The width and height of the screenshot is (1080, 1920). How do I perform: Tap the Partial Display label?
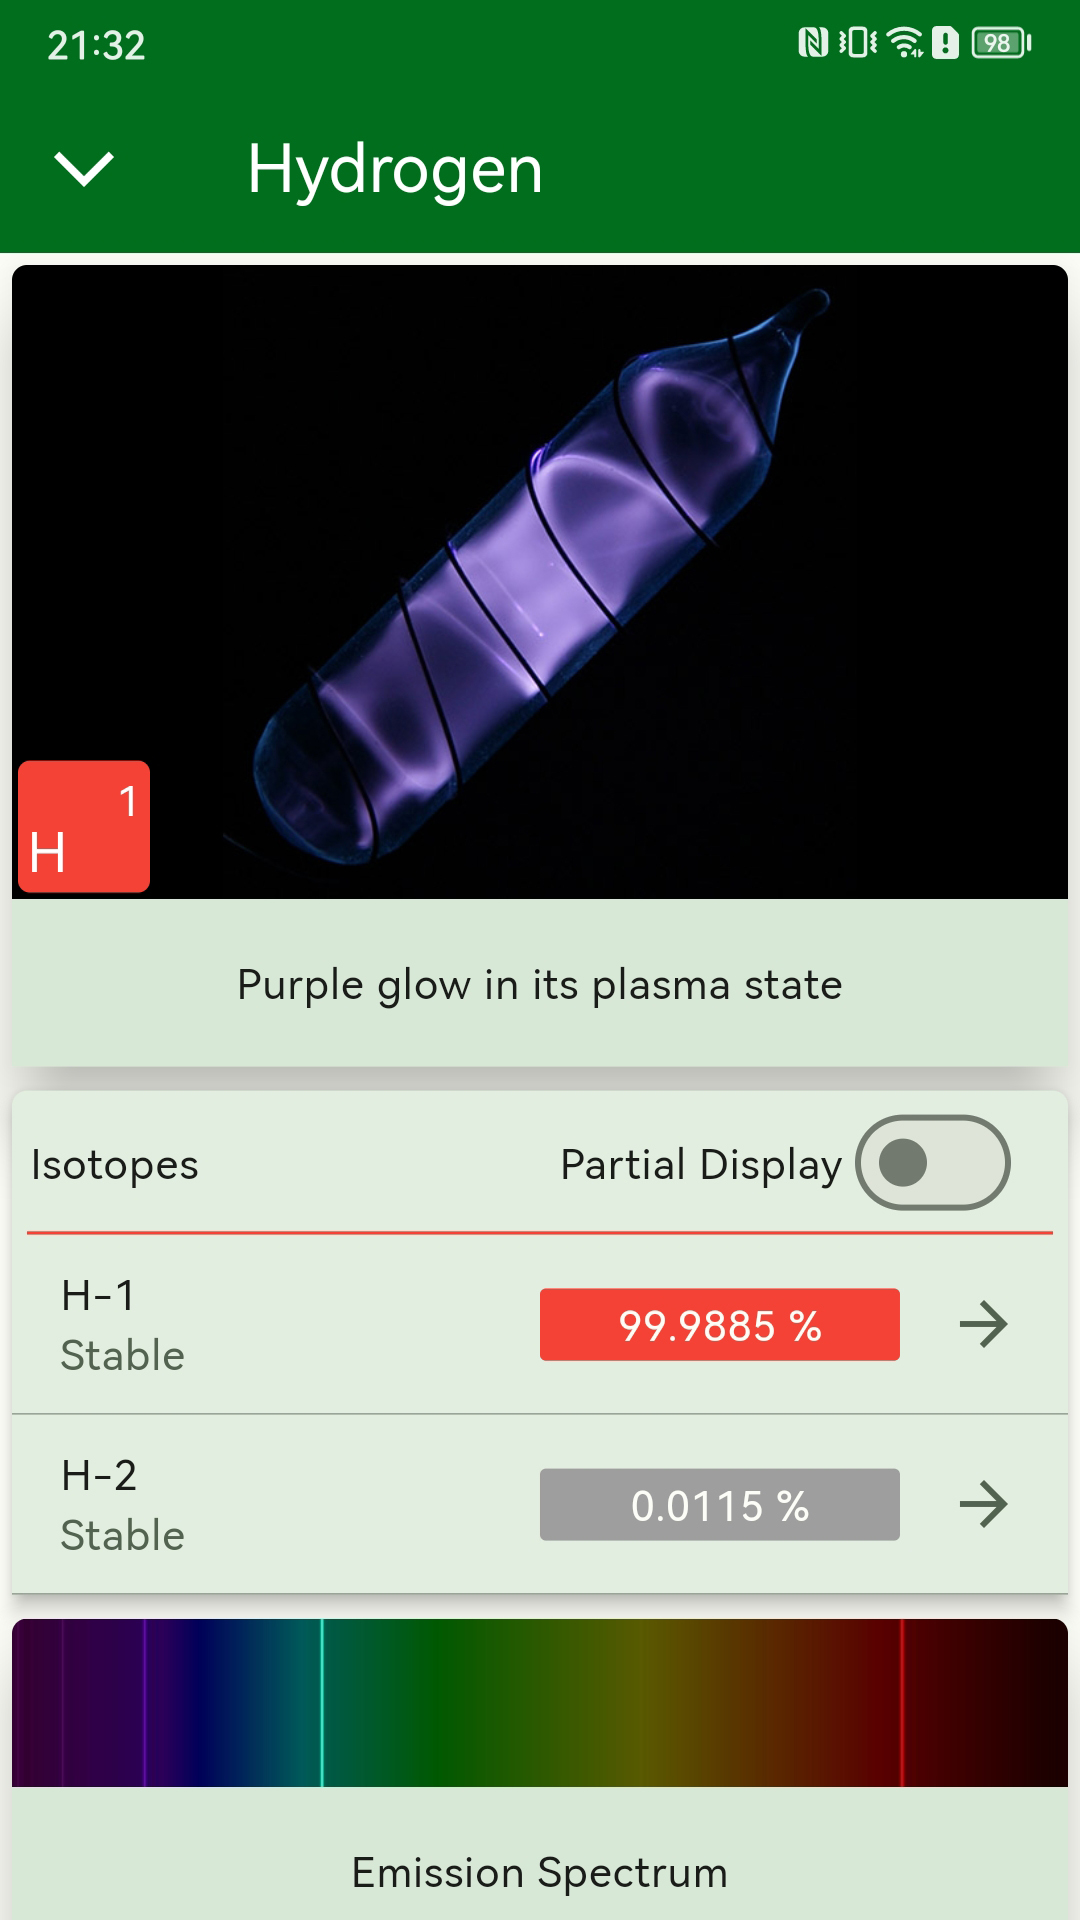701,1165
